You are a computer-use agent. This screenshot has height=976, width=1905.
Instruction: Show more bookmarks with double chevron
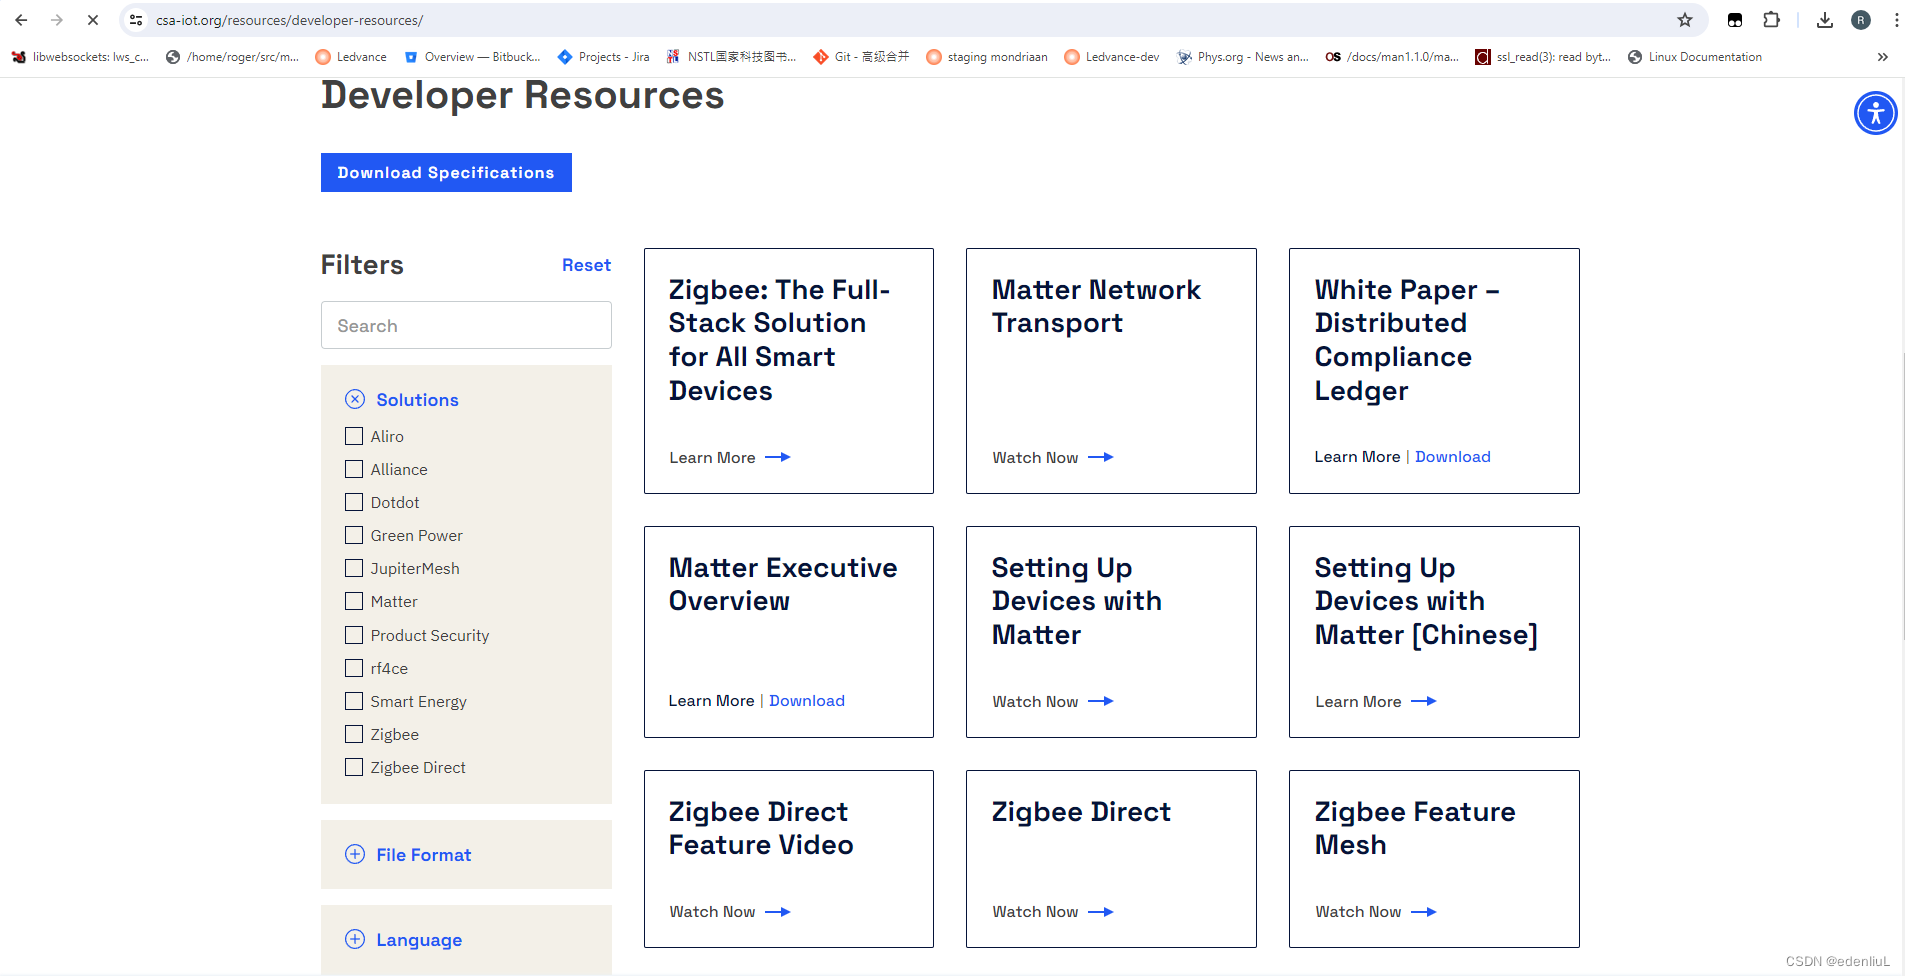pos(1883,57)
